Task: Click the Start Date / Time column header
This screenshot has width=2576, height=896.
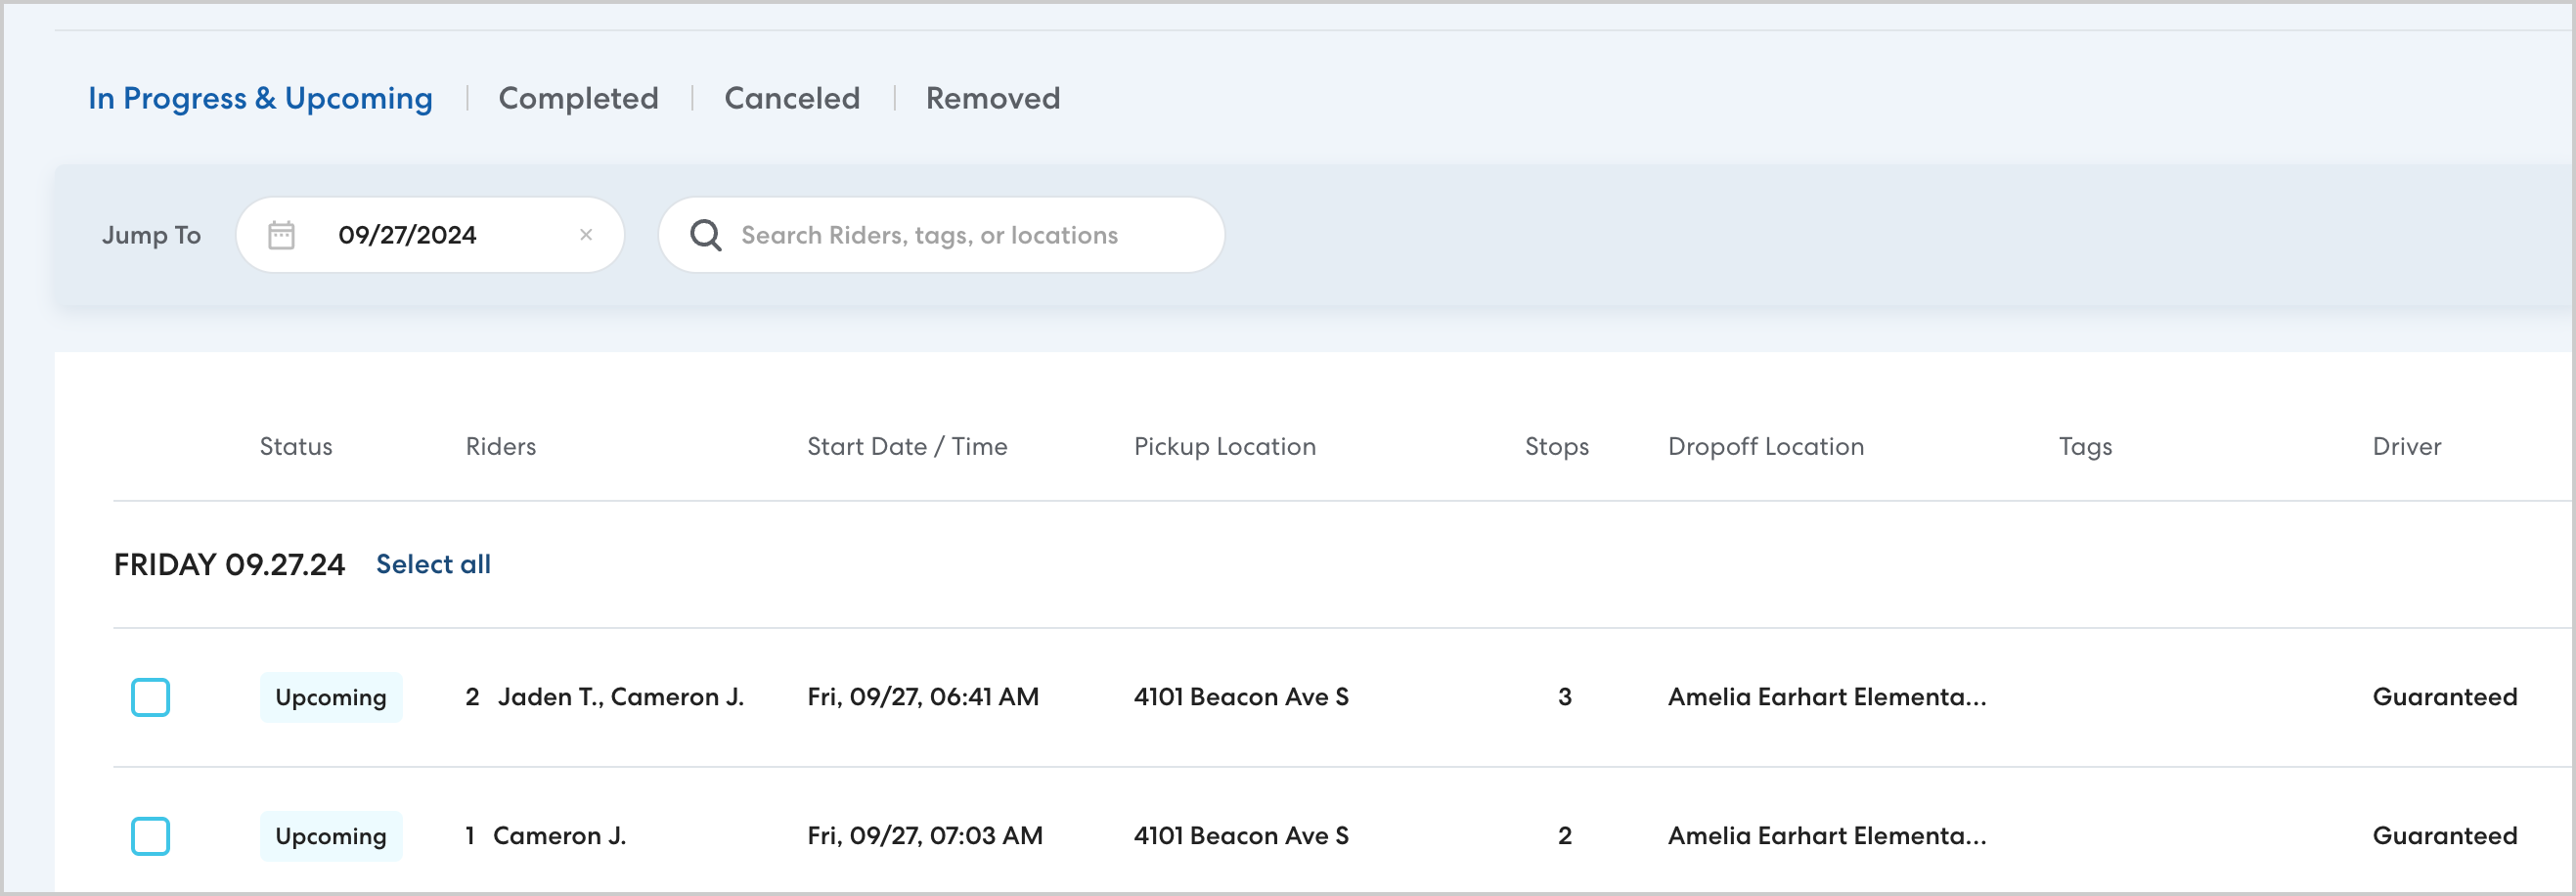Action: (907, 446)
